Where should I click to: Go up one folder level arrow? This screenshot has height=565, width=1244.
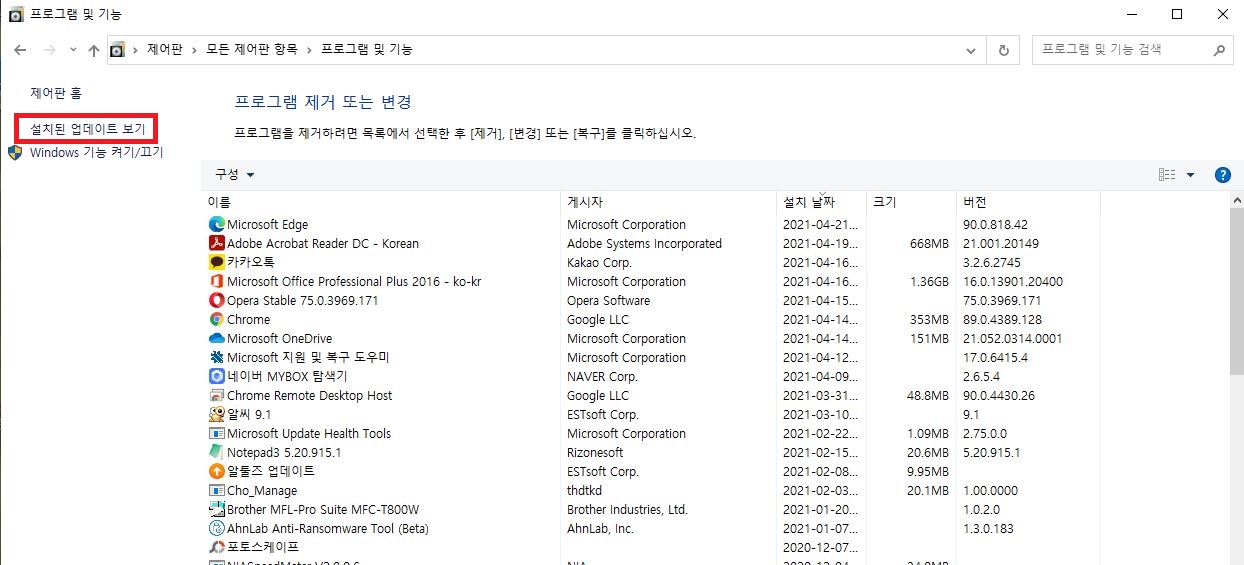pos(94,49)
